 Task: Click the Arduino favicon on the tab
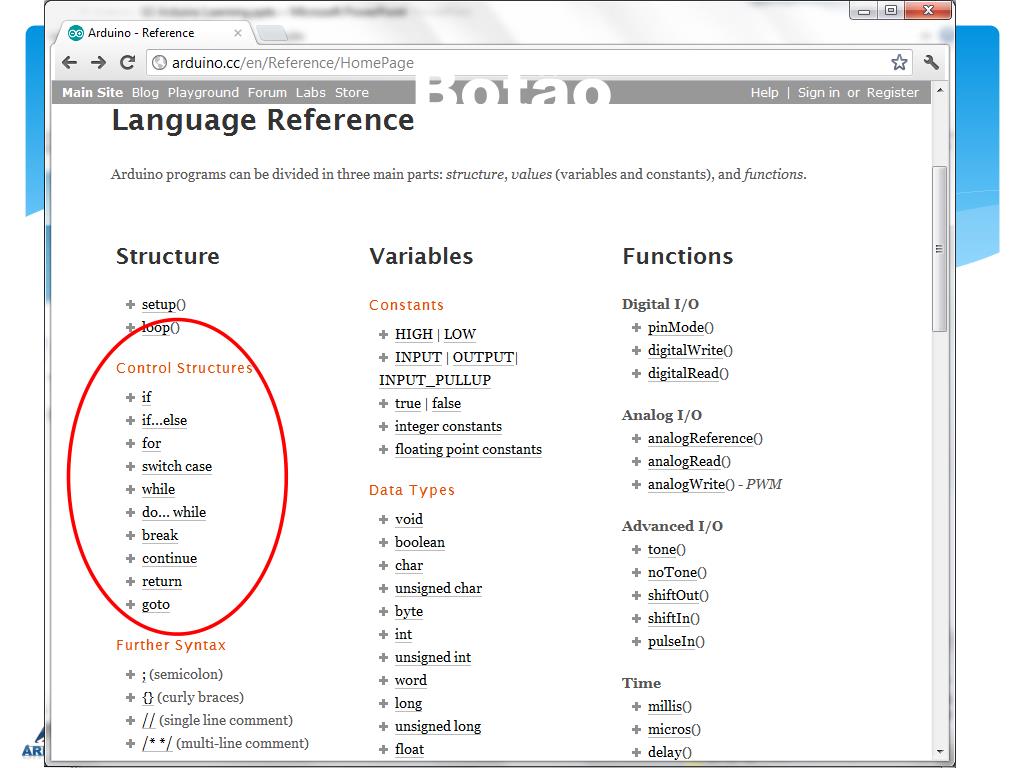pos(76,33)
